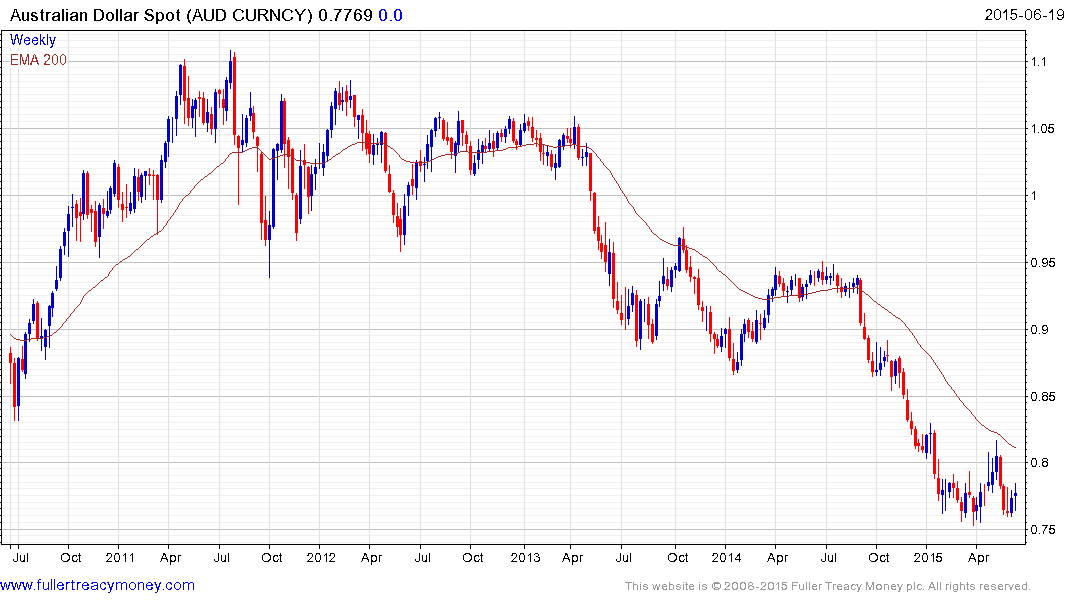
Task: Click the '2015' year label on the time axis
Action: tap(928, 557)
